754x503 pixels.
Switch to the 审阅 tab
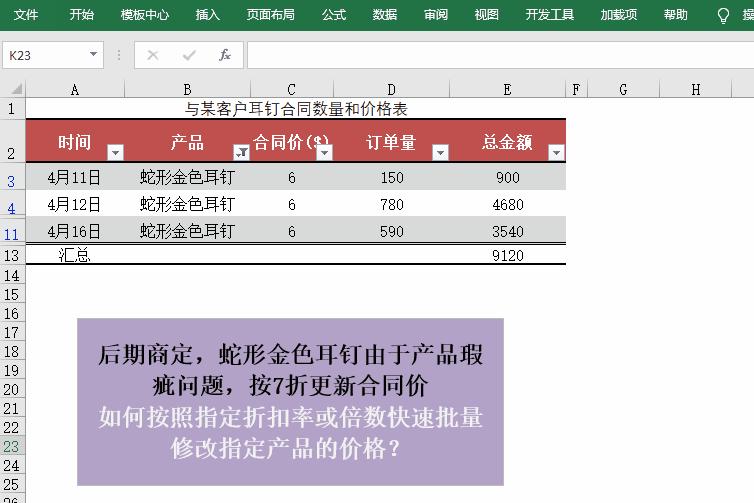click(x=436, y=15)
